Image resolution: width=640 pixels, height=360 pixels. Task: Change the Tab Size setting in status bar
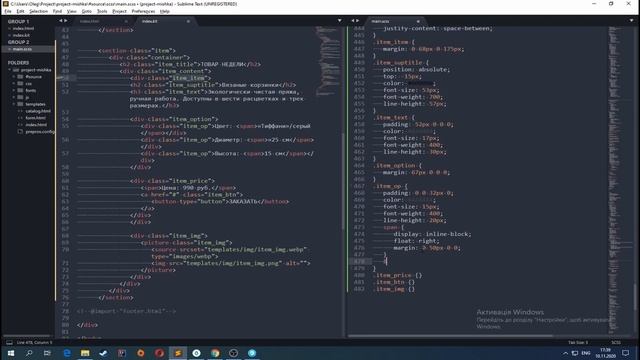[578, 343]
